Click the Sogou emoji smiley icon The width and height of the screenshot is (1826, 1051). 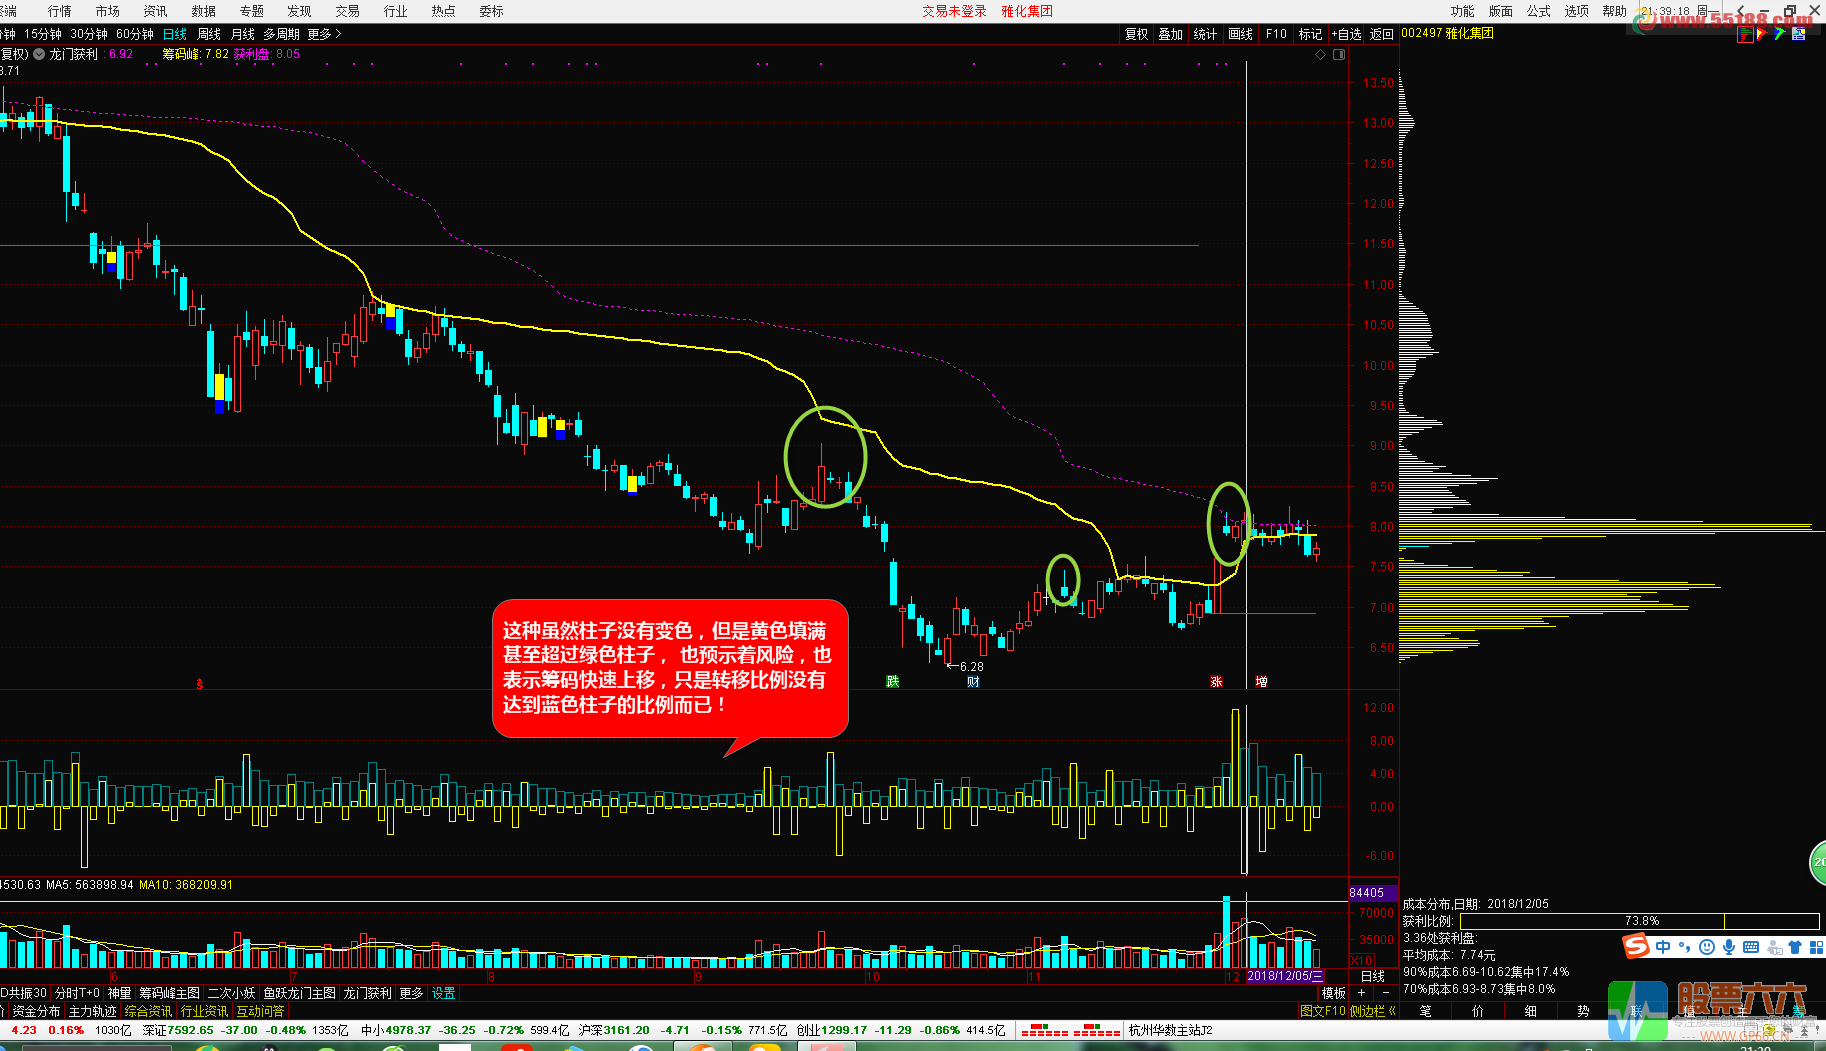click(1707, 947)
